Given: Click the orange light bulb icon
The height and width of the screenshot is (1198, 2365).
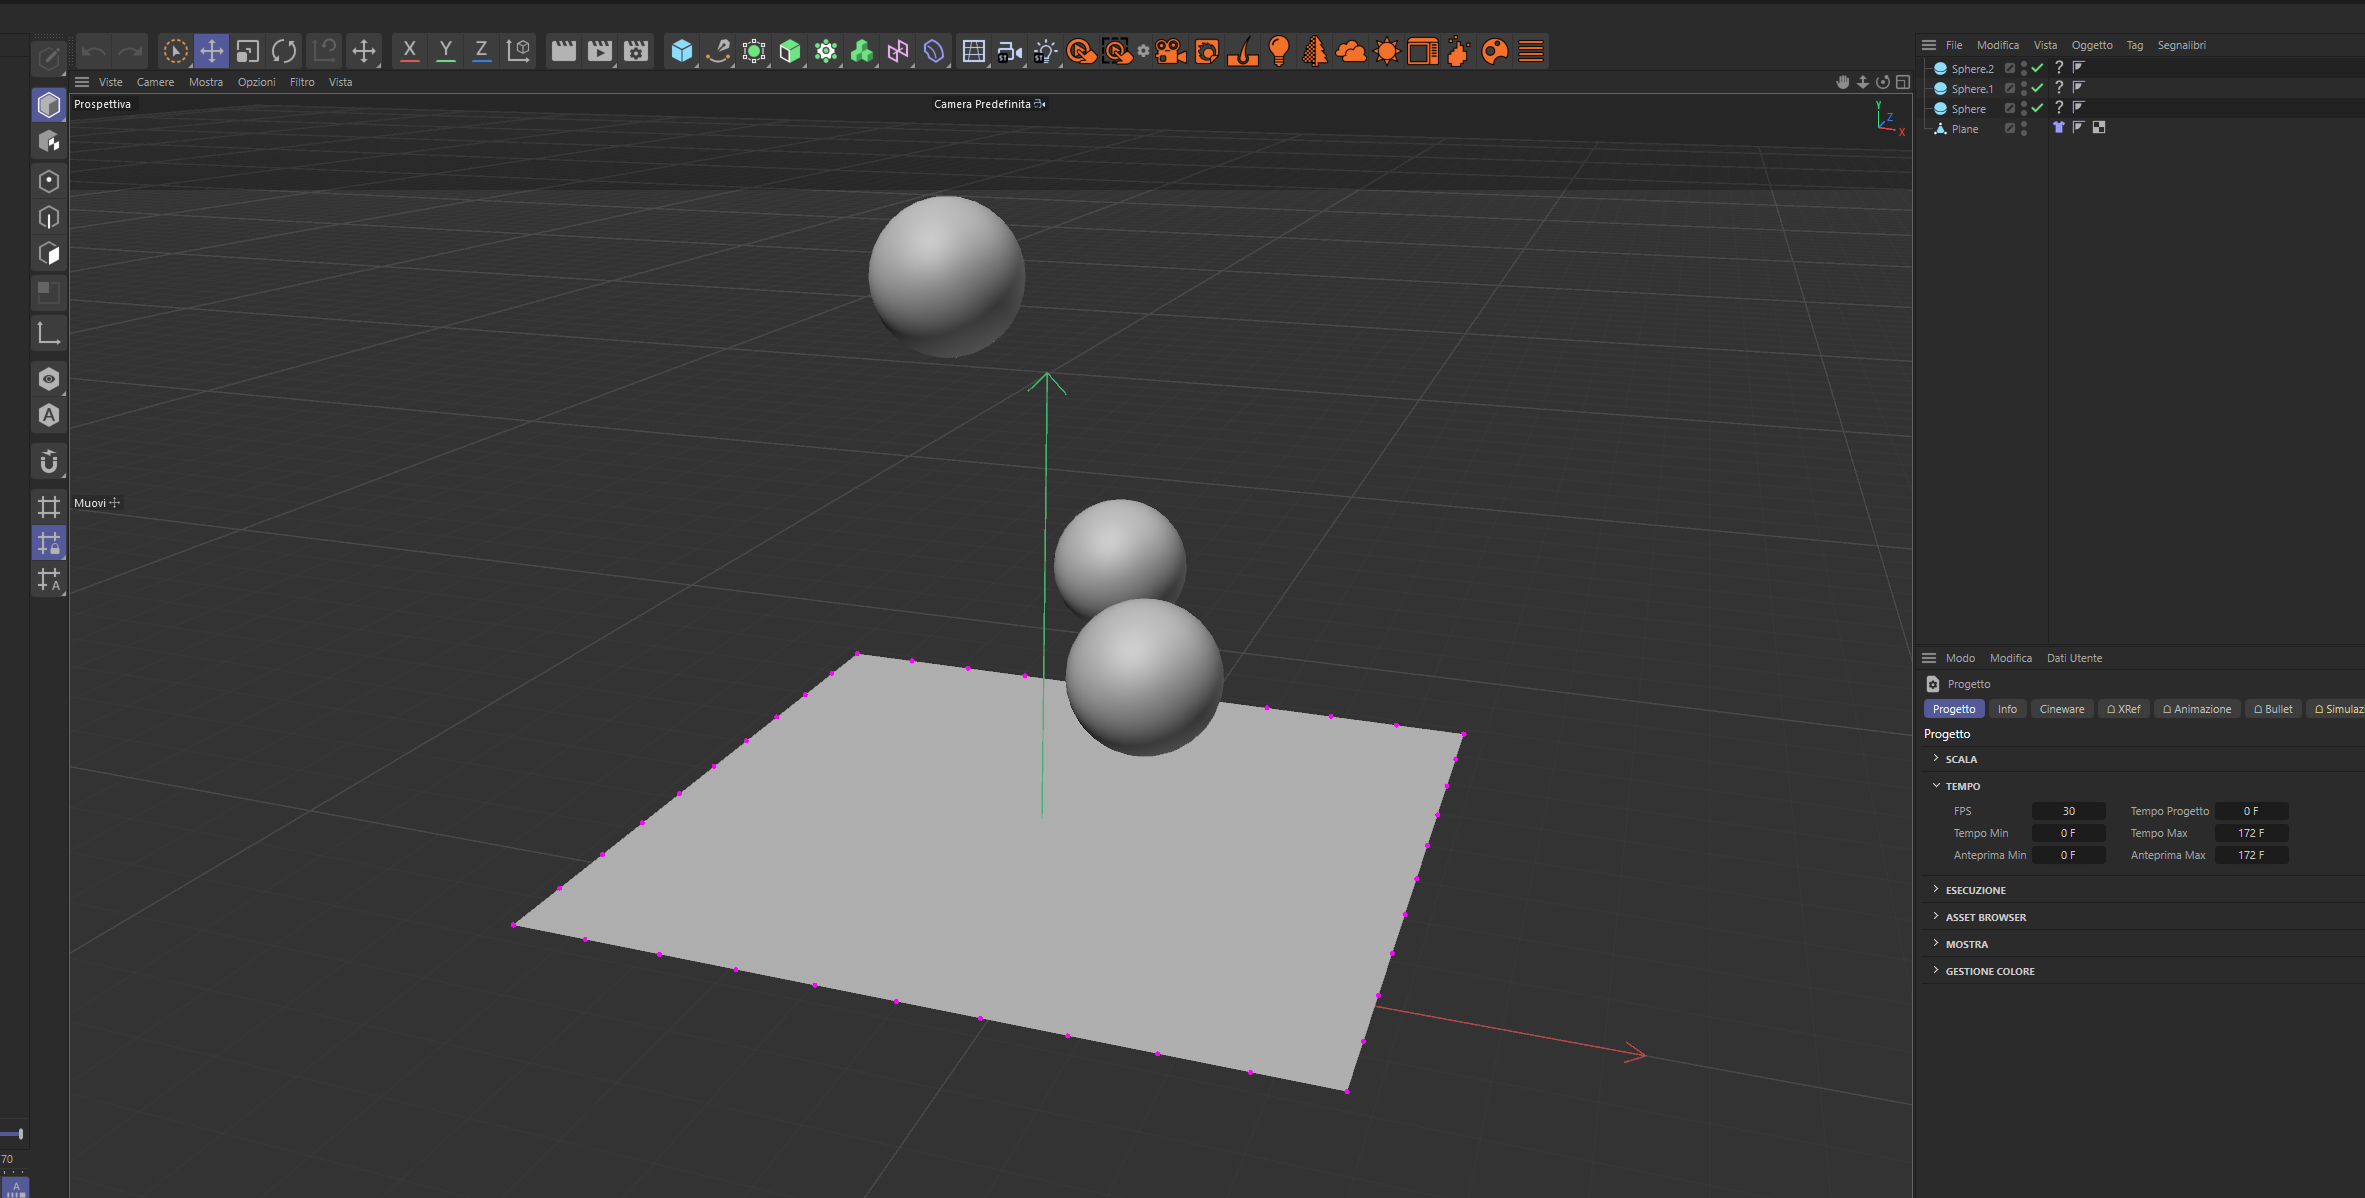Looking at the screenshot, I should pos(1278,51).
